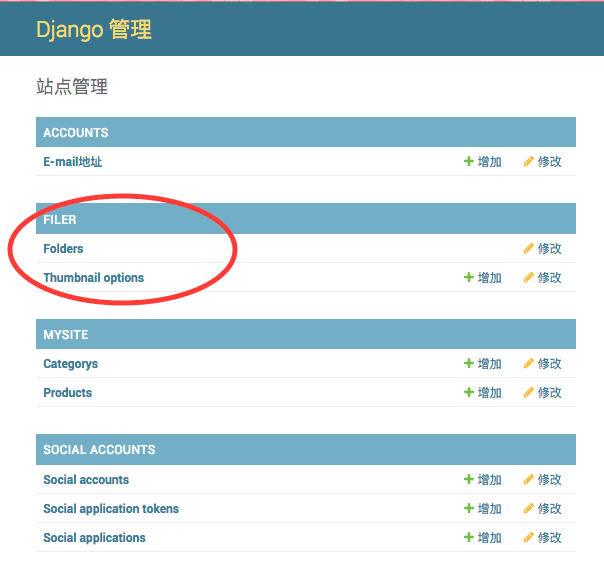Click the plus icon for Social accounts row
Image resolution: width=604 pixels, height=574 pixels.
[468, 479]
